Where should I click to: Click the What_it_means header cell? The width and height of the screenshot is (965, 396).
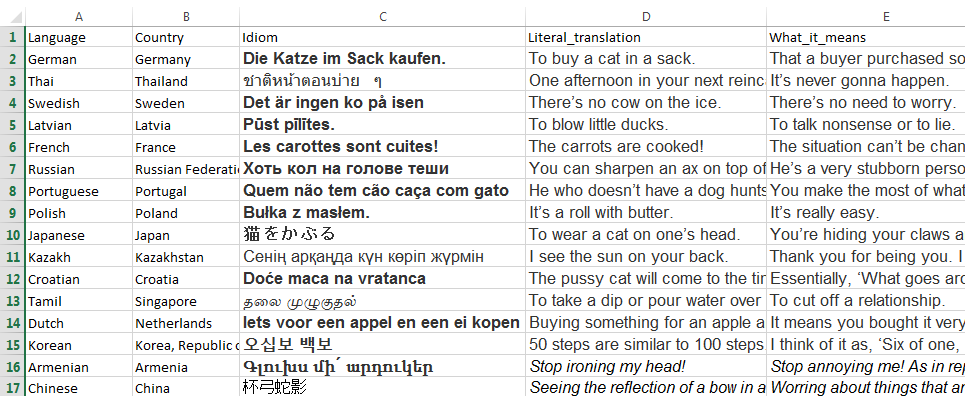pos(865,38)
